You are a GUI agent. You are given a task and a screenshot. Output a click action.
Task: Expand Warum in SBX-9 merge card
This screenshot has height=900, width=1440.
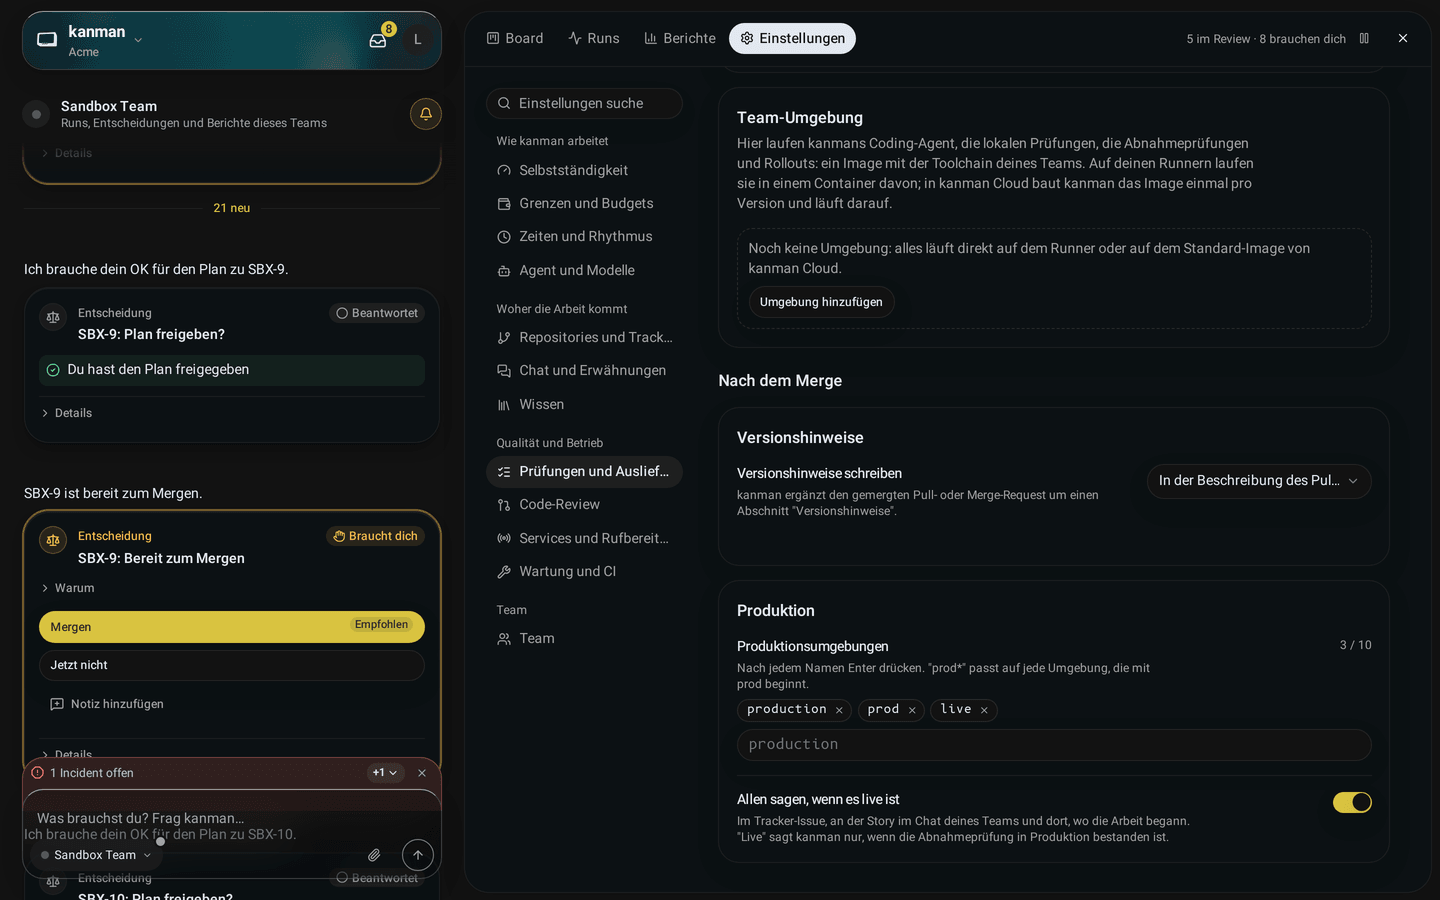pyautogui.click(x=68, y=588)
